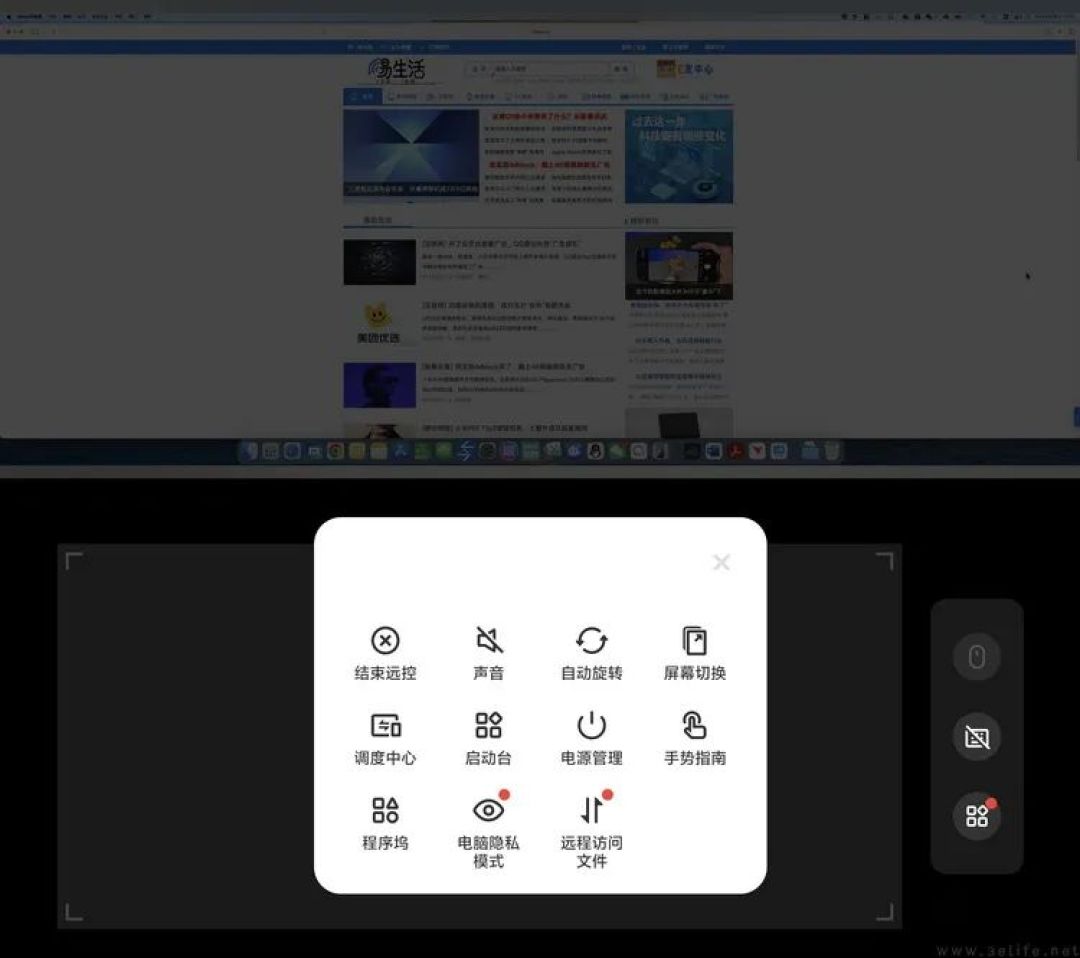Image resolution: width=1080 pixels, height=958 pixels.
Task: Open the blue tech banner on page right
Action: [x=679, y=156]
